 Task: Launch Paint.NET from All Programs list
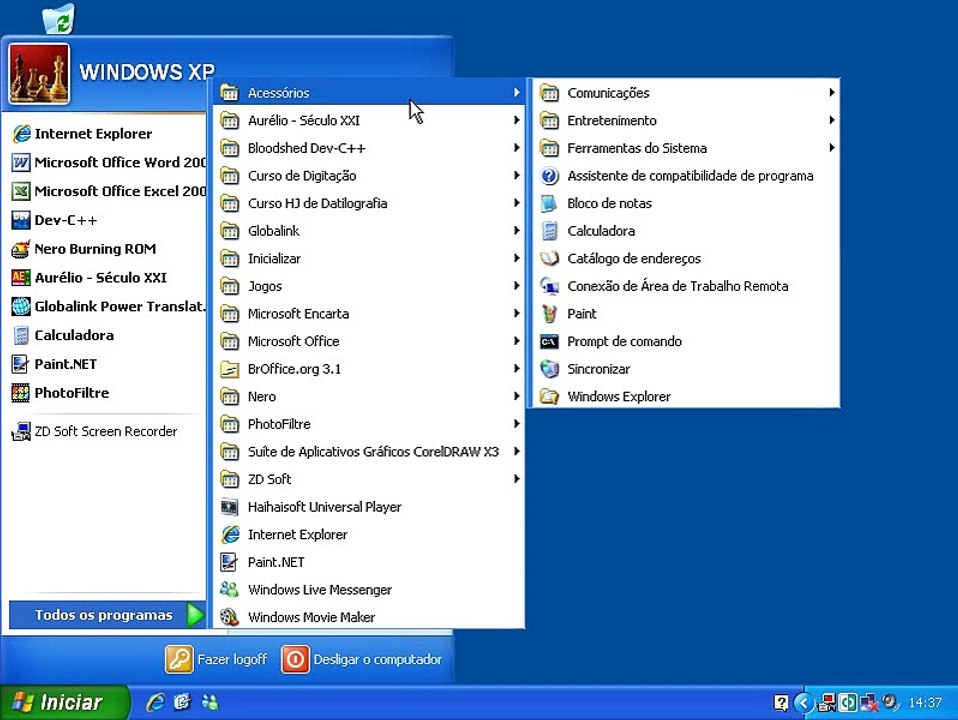368,562
